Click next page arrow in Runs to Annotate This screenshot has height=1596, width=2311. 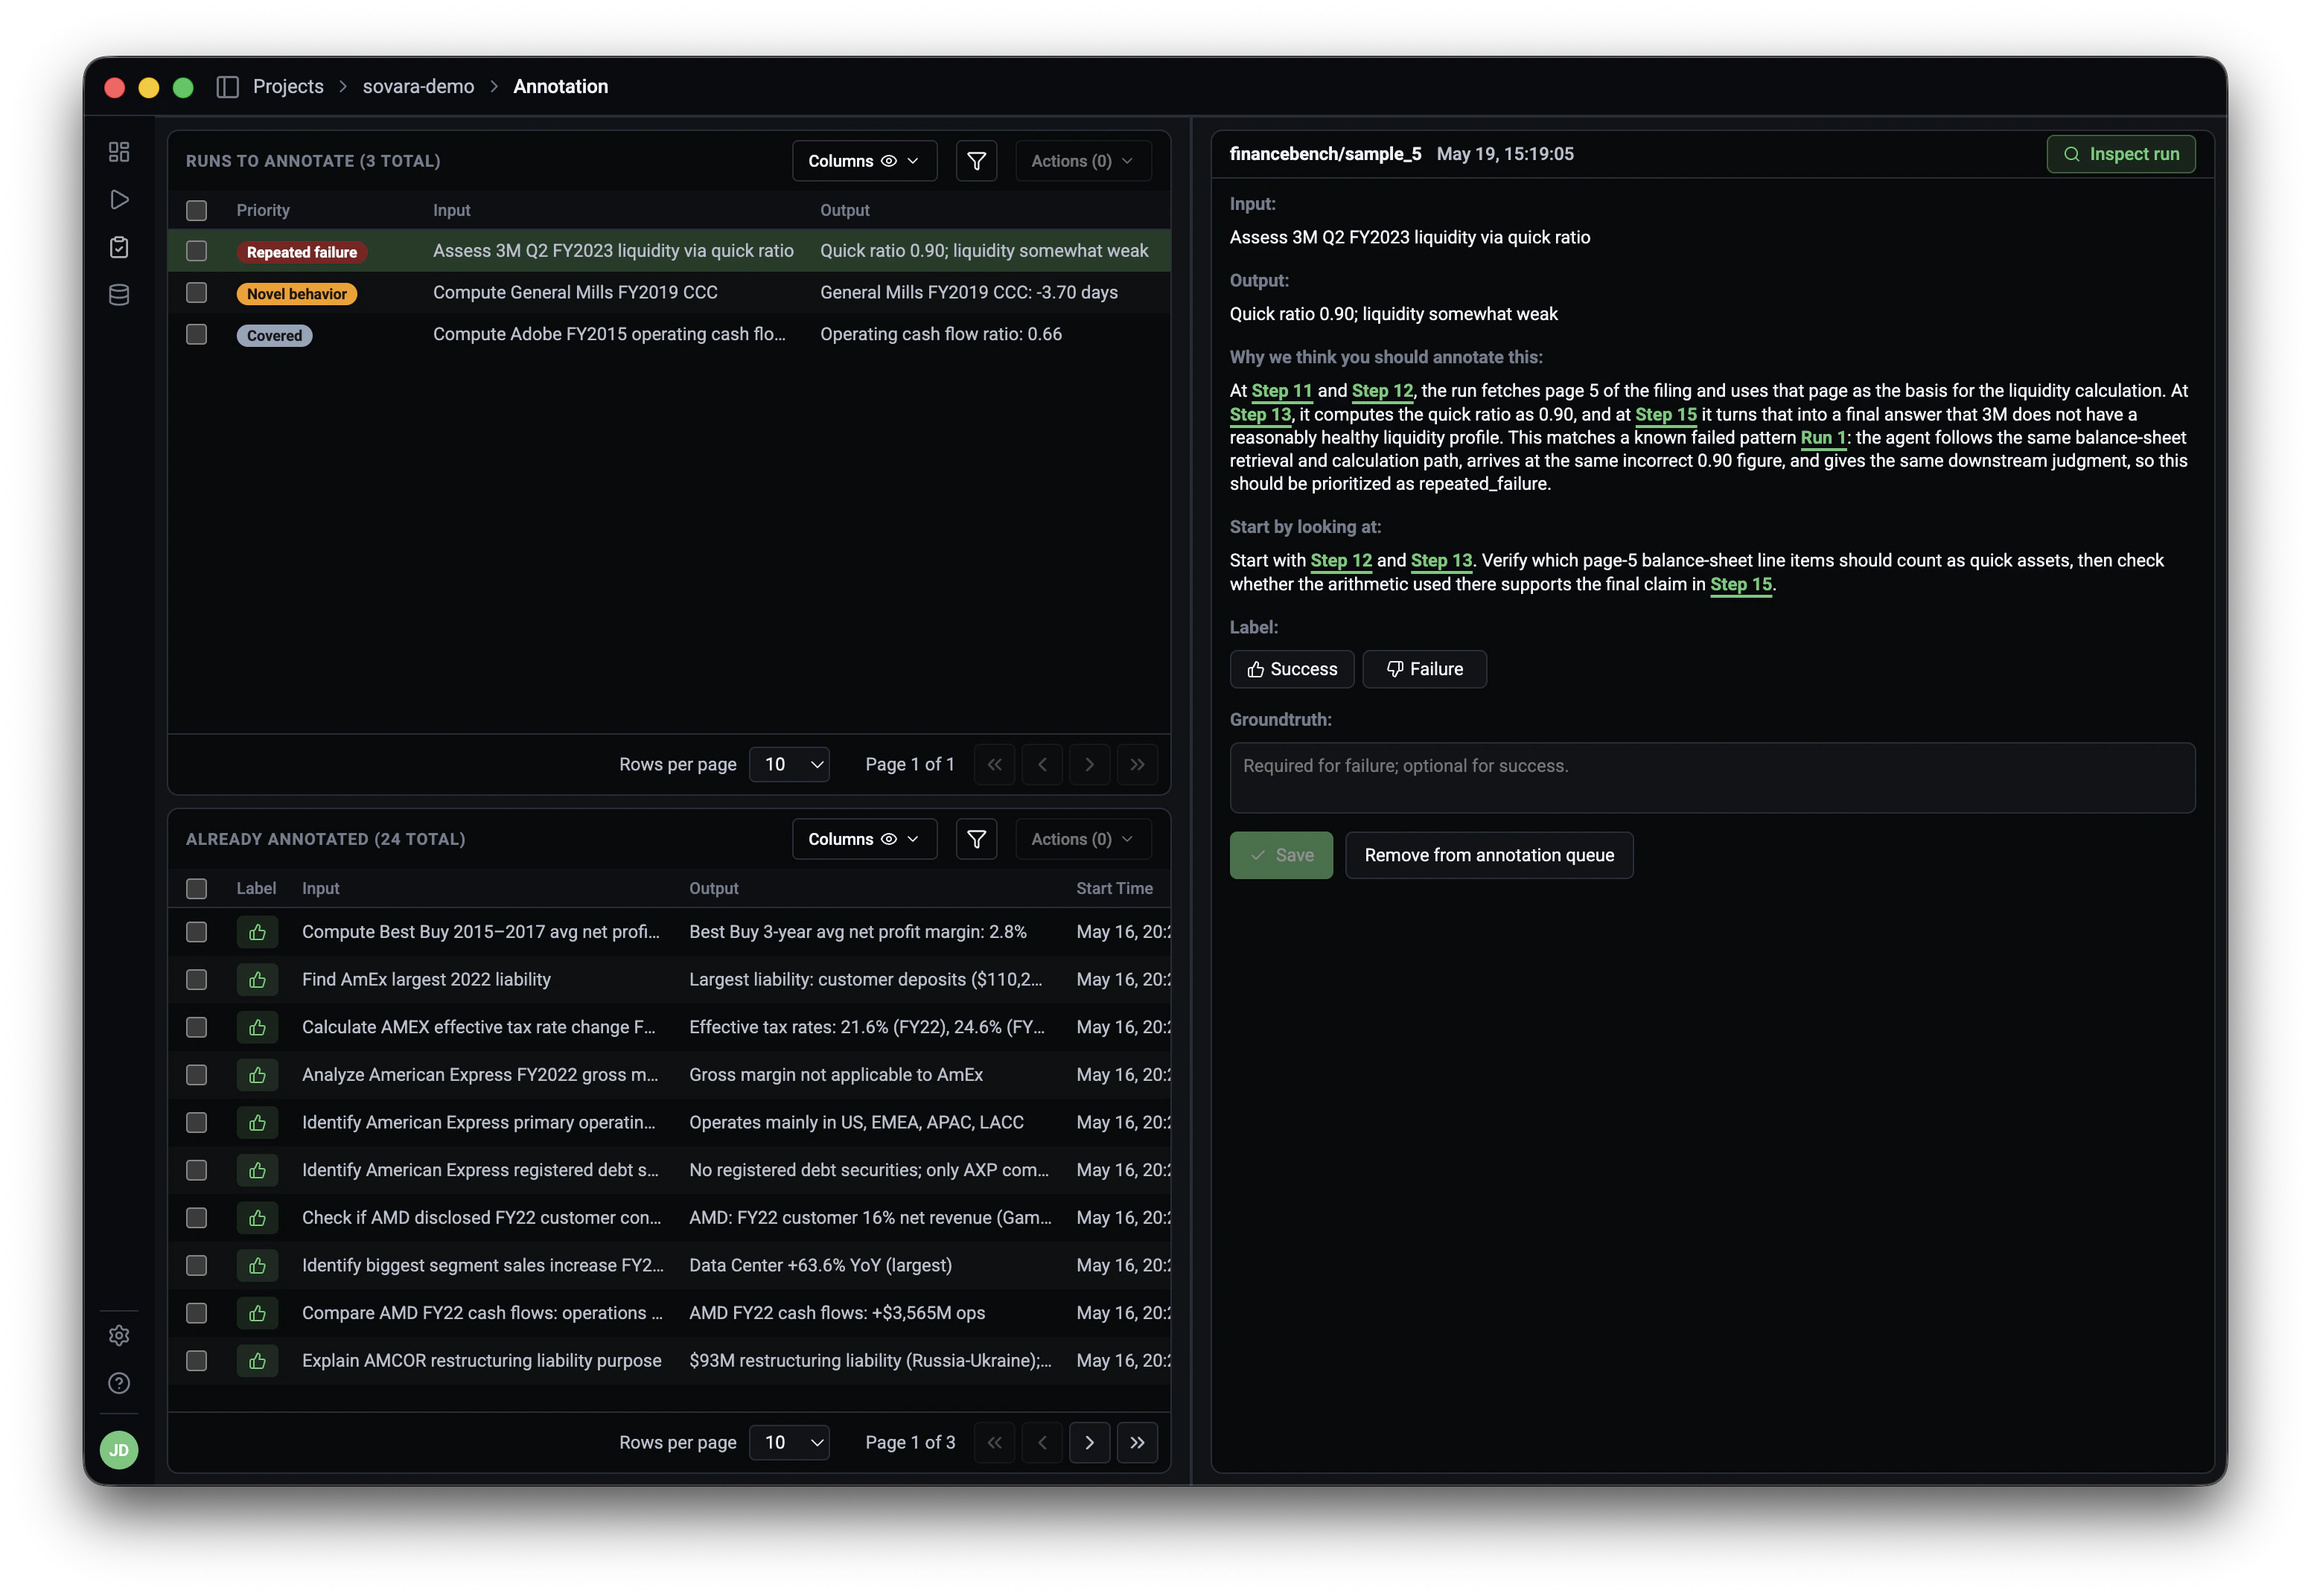tap(1089, 765)
